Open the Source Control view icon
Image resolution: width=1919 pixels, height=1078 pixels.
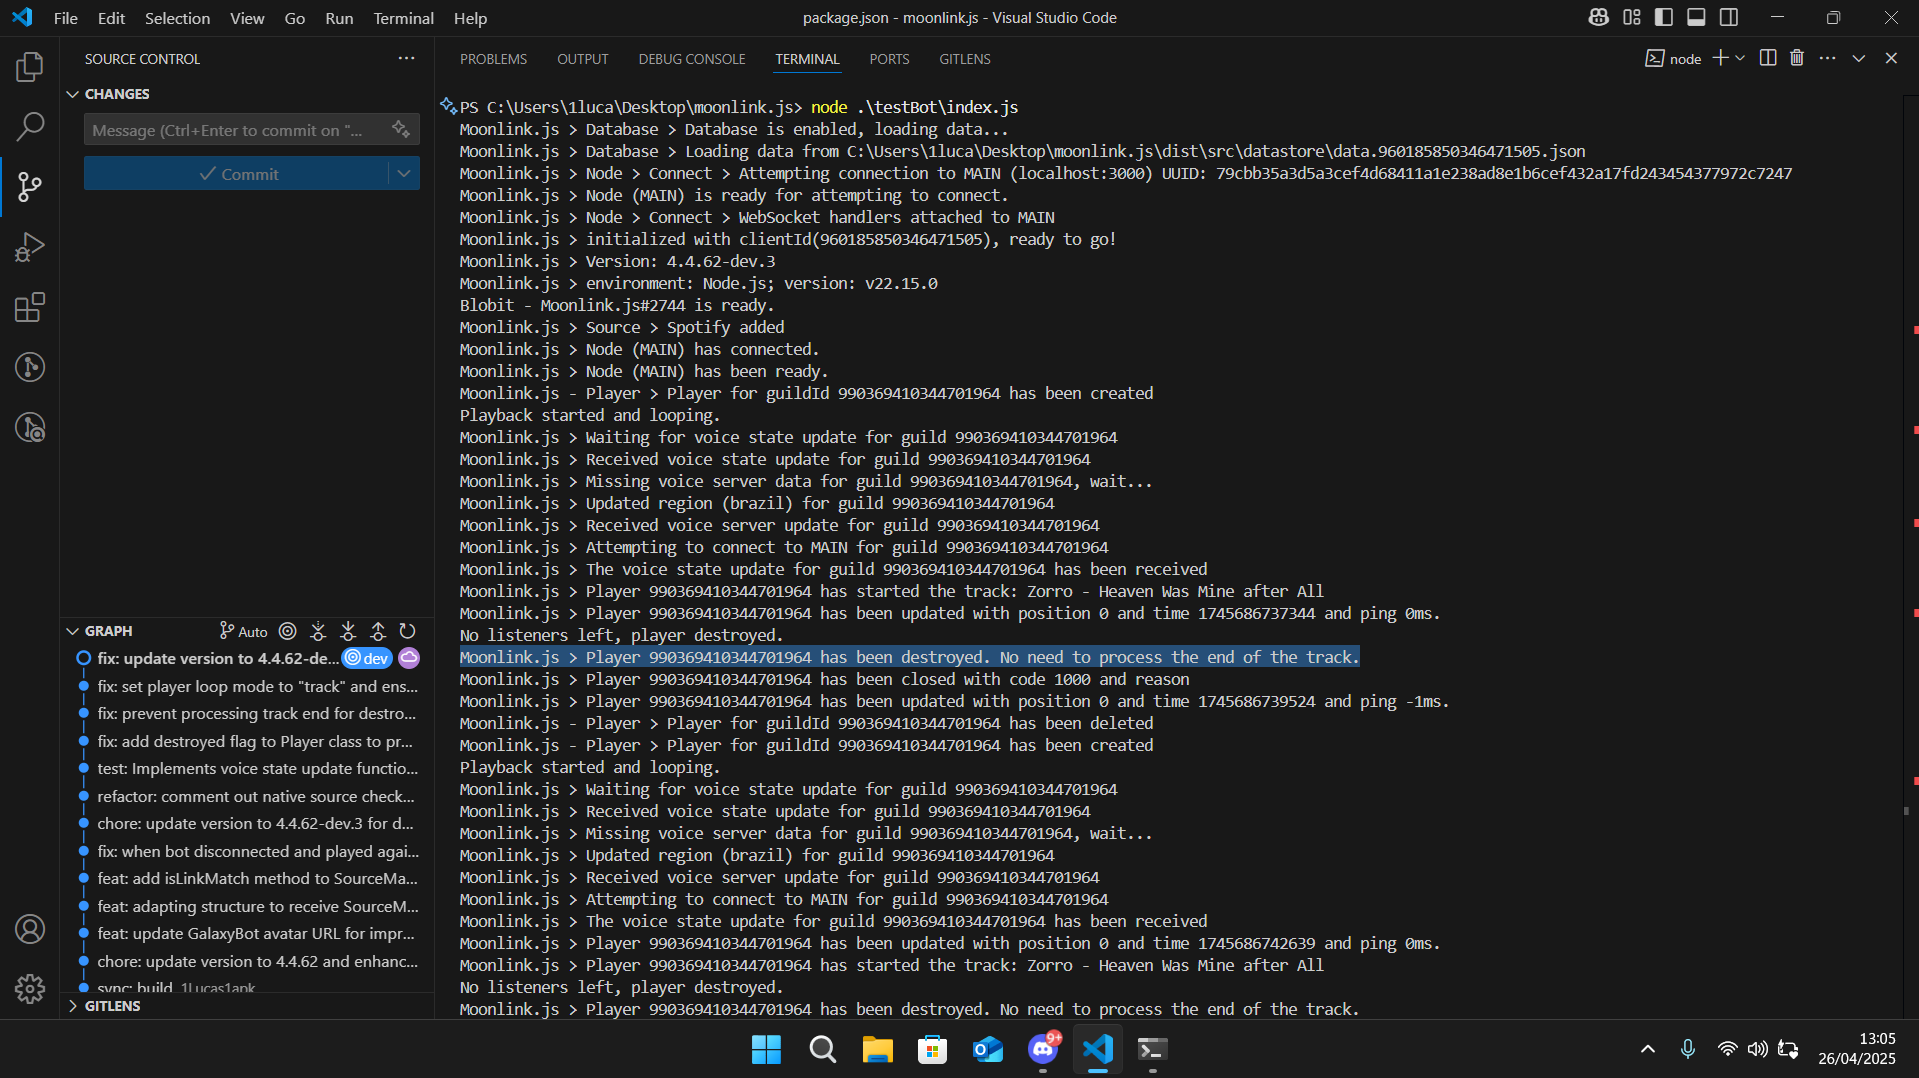pos(30,187)
